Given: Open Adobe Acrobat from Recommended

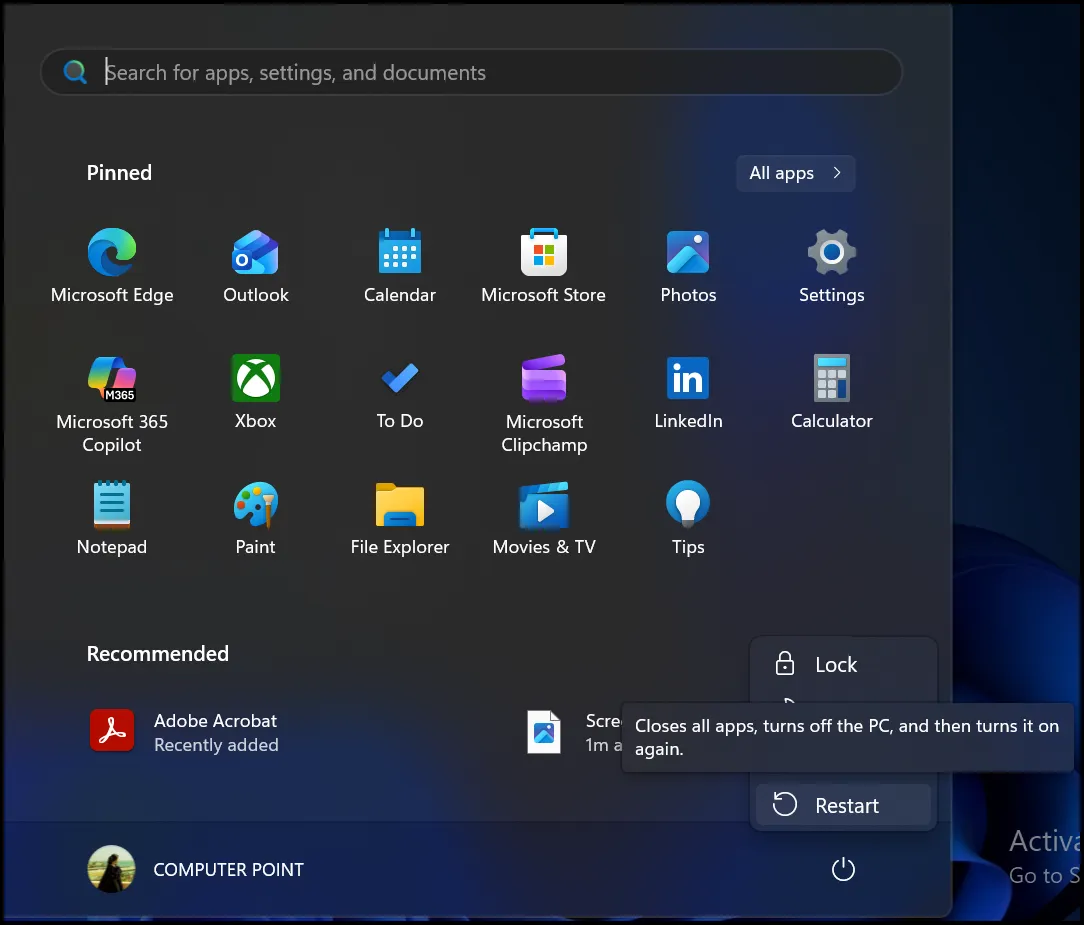Looking at the screenshot, I should [x=184, y=732].
